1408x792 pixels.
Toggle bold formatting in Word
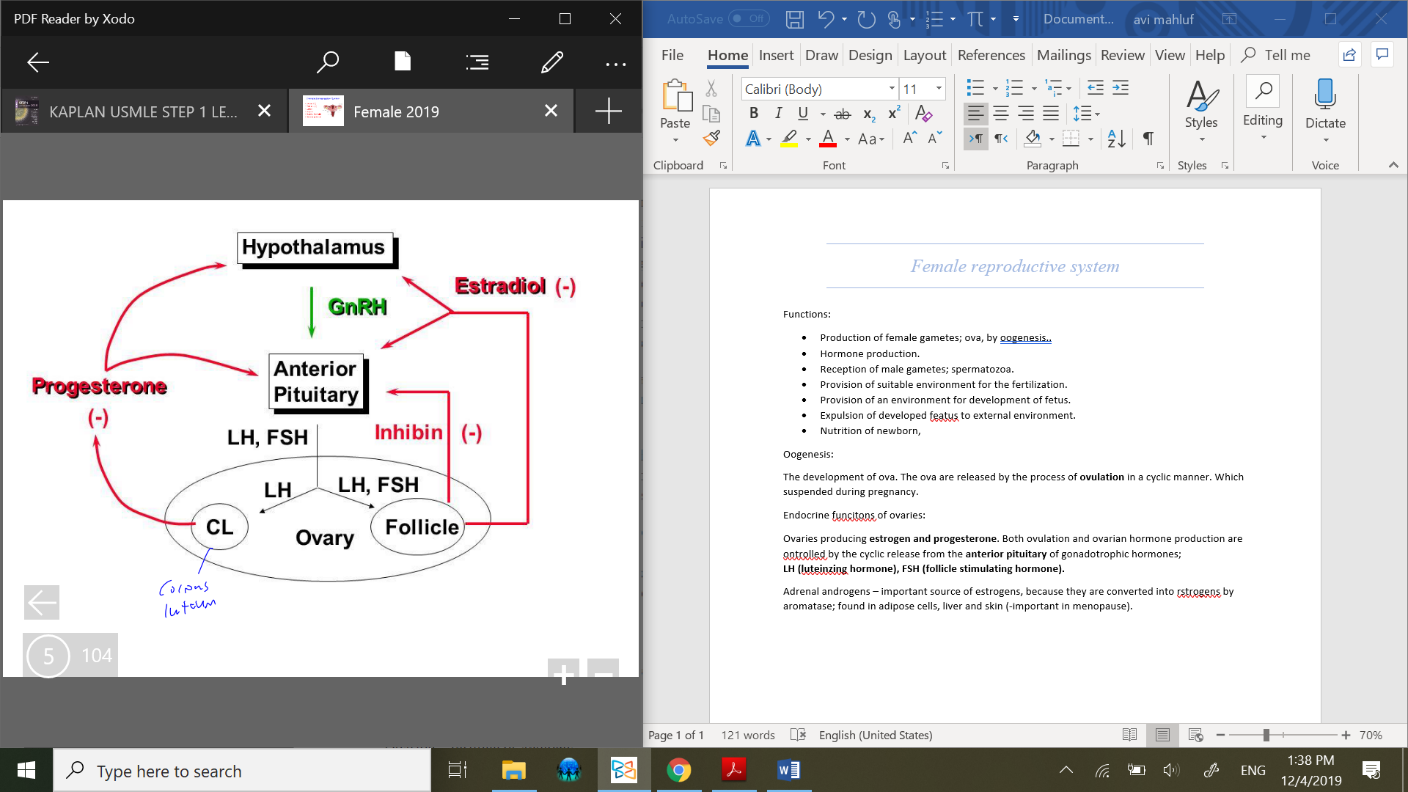click(753, 114)
